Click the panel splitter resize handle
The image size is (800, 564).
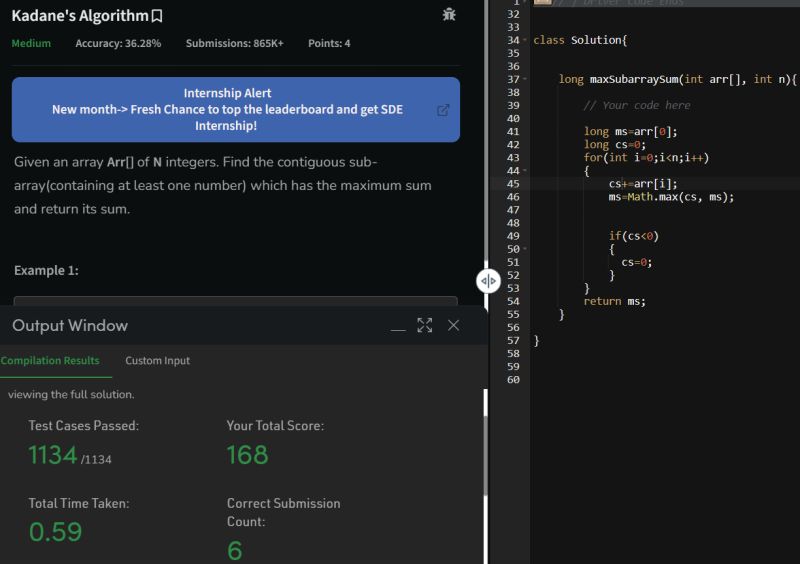(488, 281)
